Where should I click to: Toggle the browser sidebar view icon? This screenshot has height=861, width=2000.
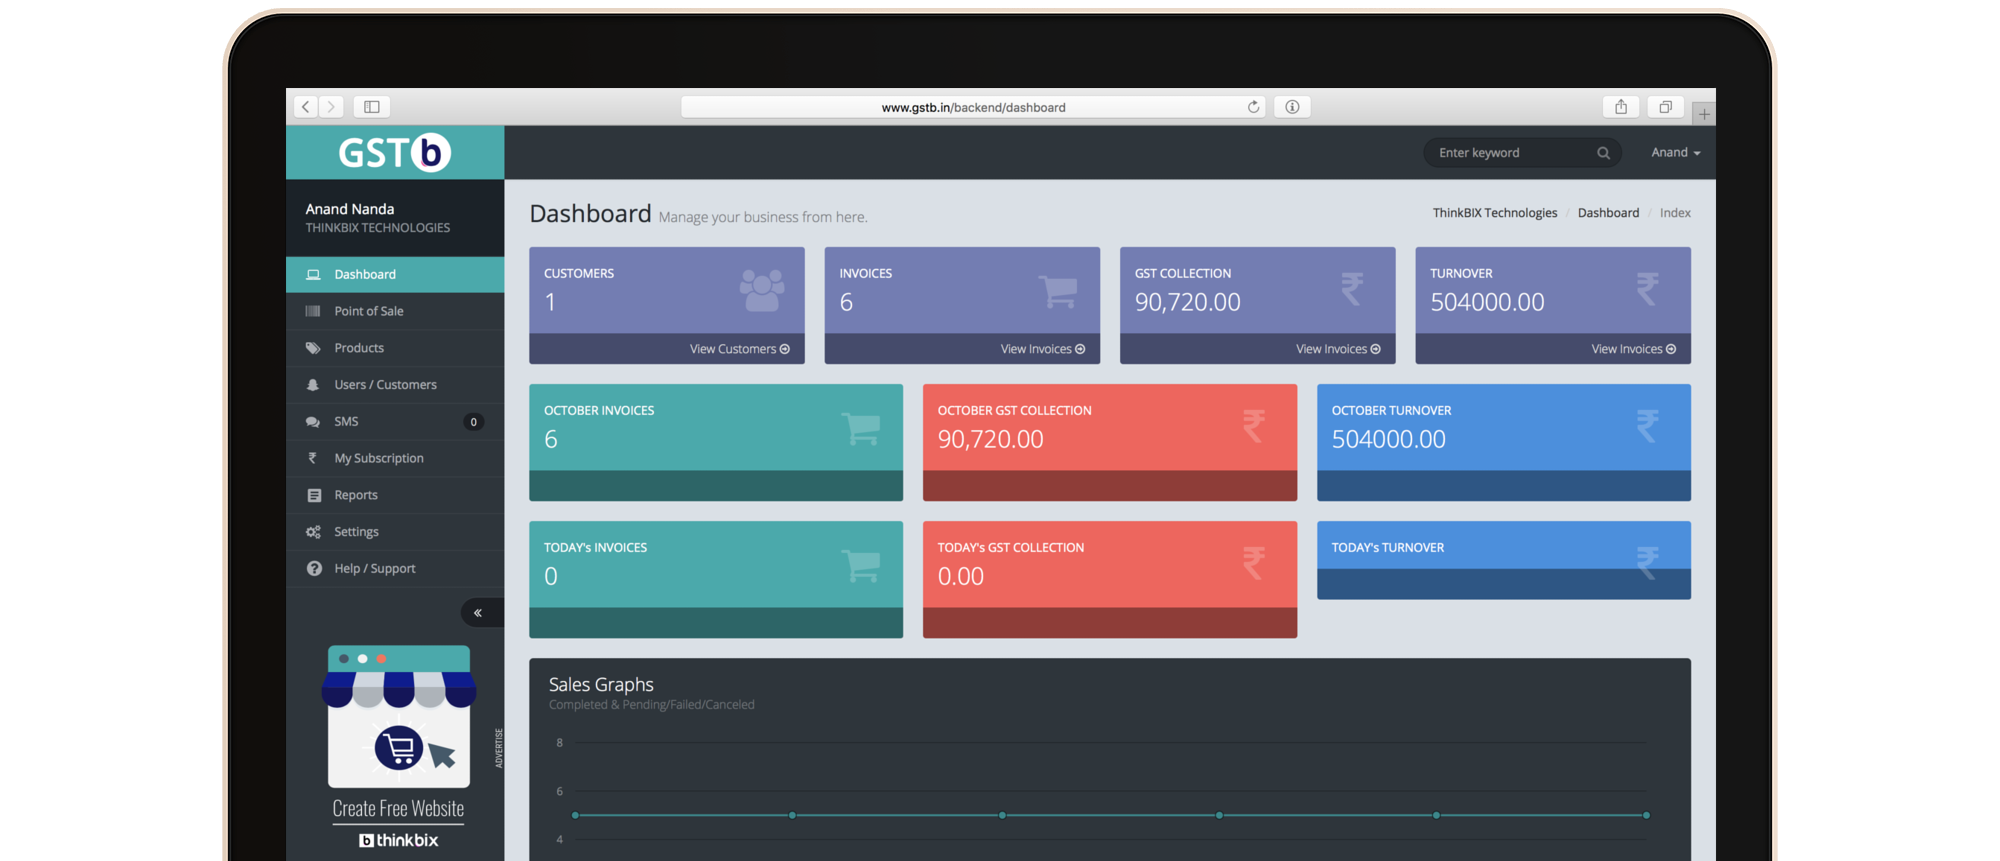(371, 107)
